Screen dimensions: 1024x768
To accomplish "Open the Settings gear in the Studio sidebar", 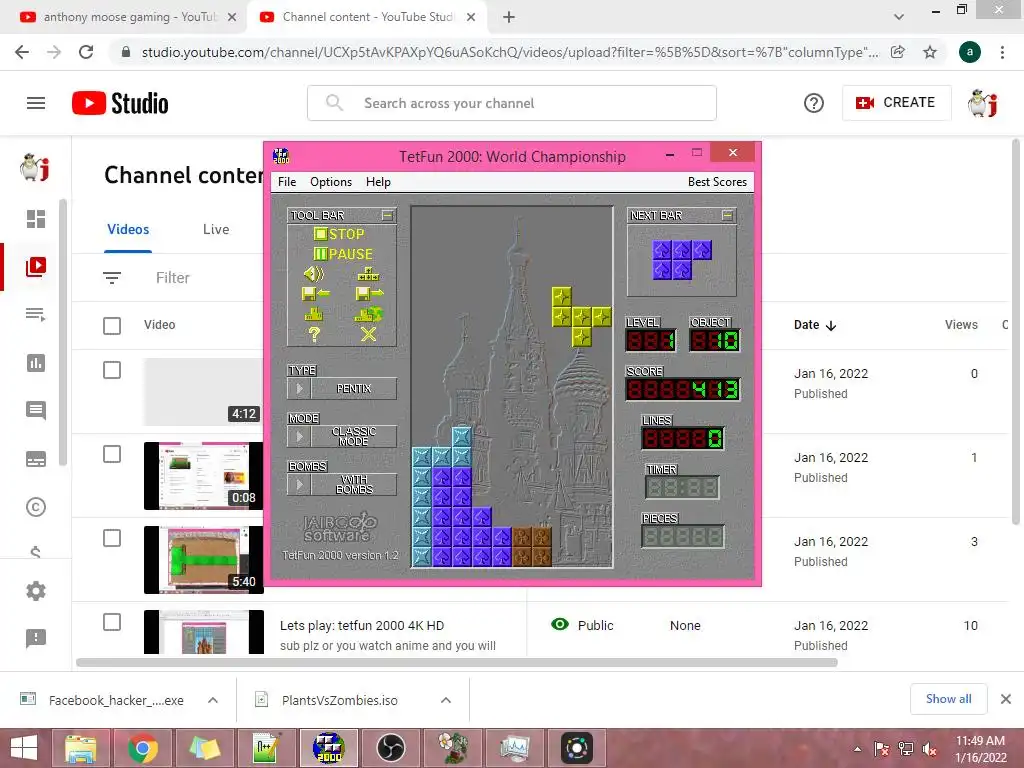I will [36, 591].
